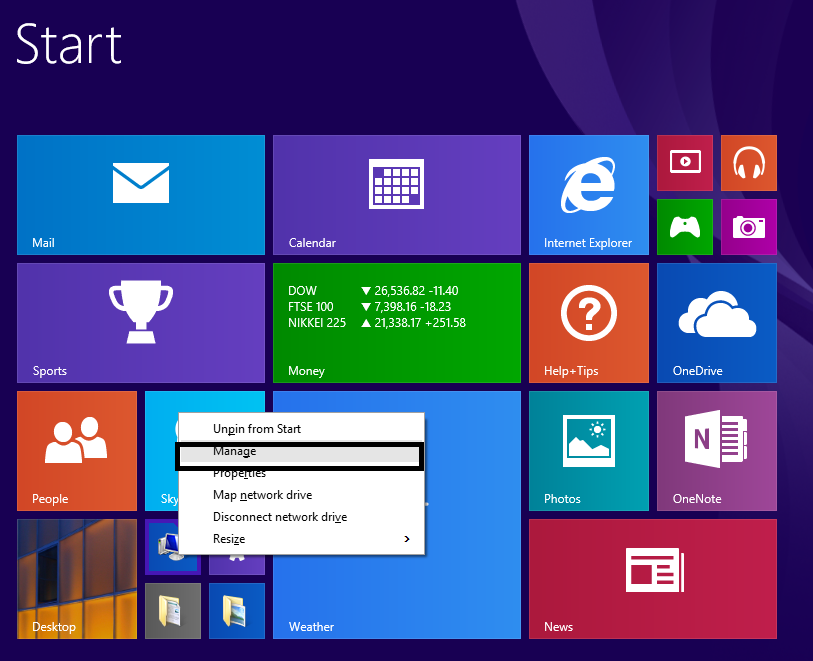Open the Mail tile

pyautogui.click(x=141, y=195)
